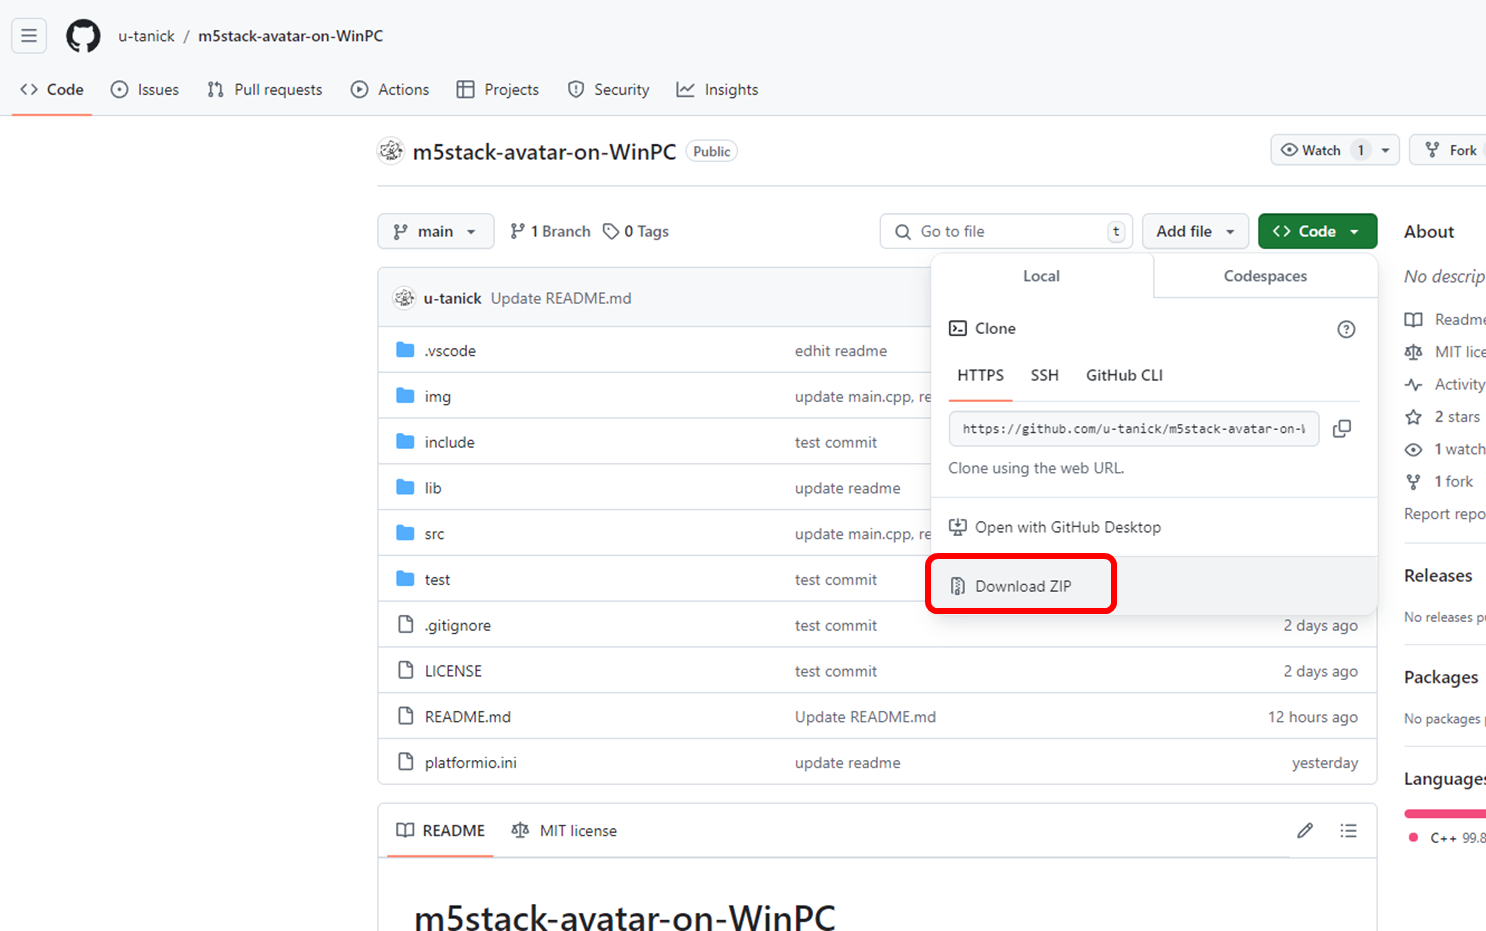
Task: Open the Watch options dropdown arrow
Action: [x=1385, y=150]
